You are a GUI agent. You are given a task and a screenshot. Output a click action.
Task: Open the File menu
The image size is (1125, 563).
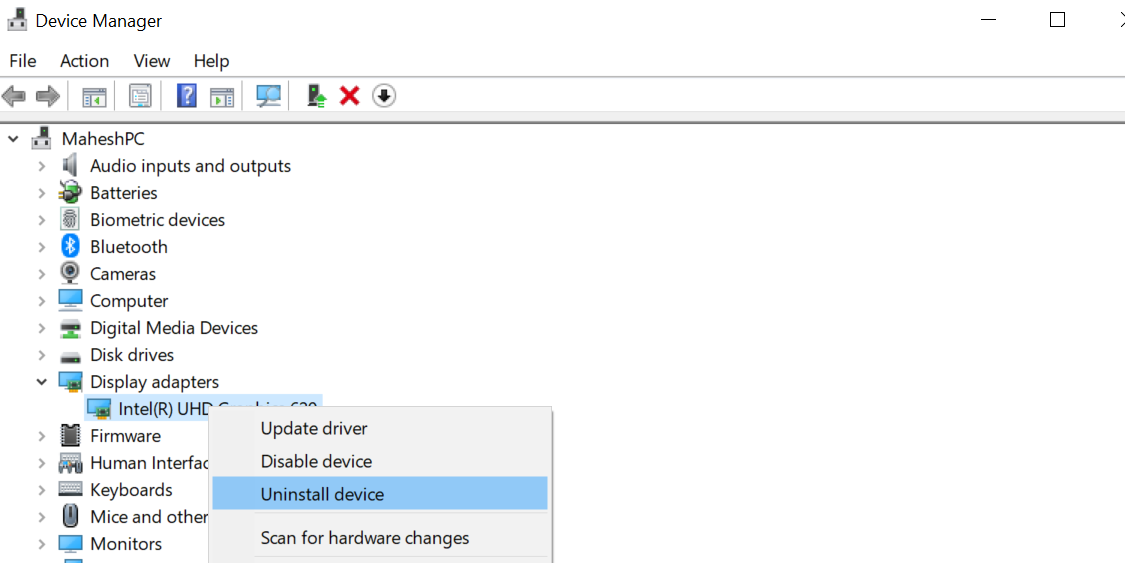[x=23, y=61]
